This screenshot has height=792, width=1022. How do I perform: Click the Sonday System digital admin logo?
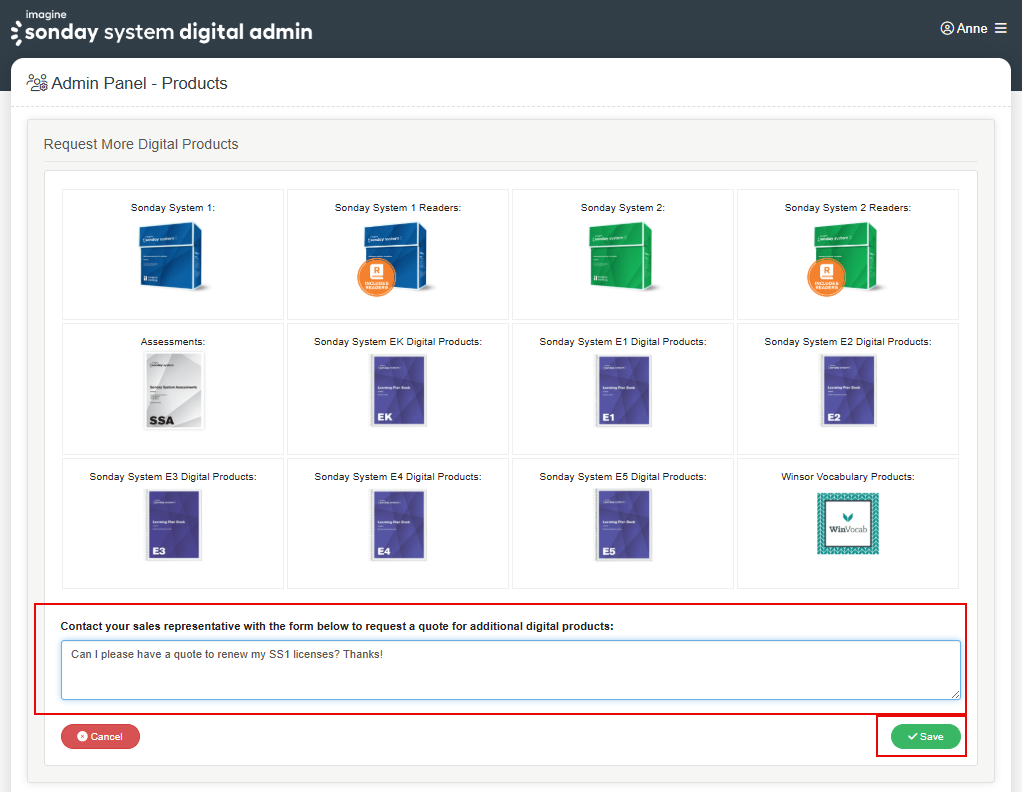[162, 29]
